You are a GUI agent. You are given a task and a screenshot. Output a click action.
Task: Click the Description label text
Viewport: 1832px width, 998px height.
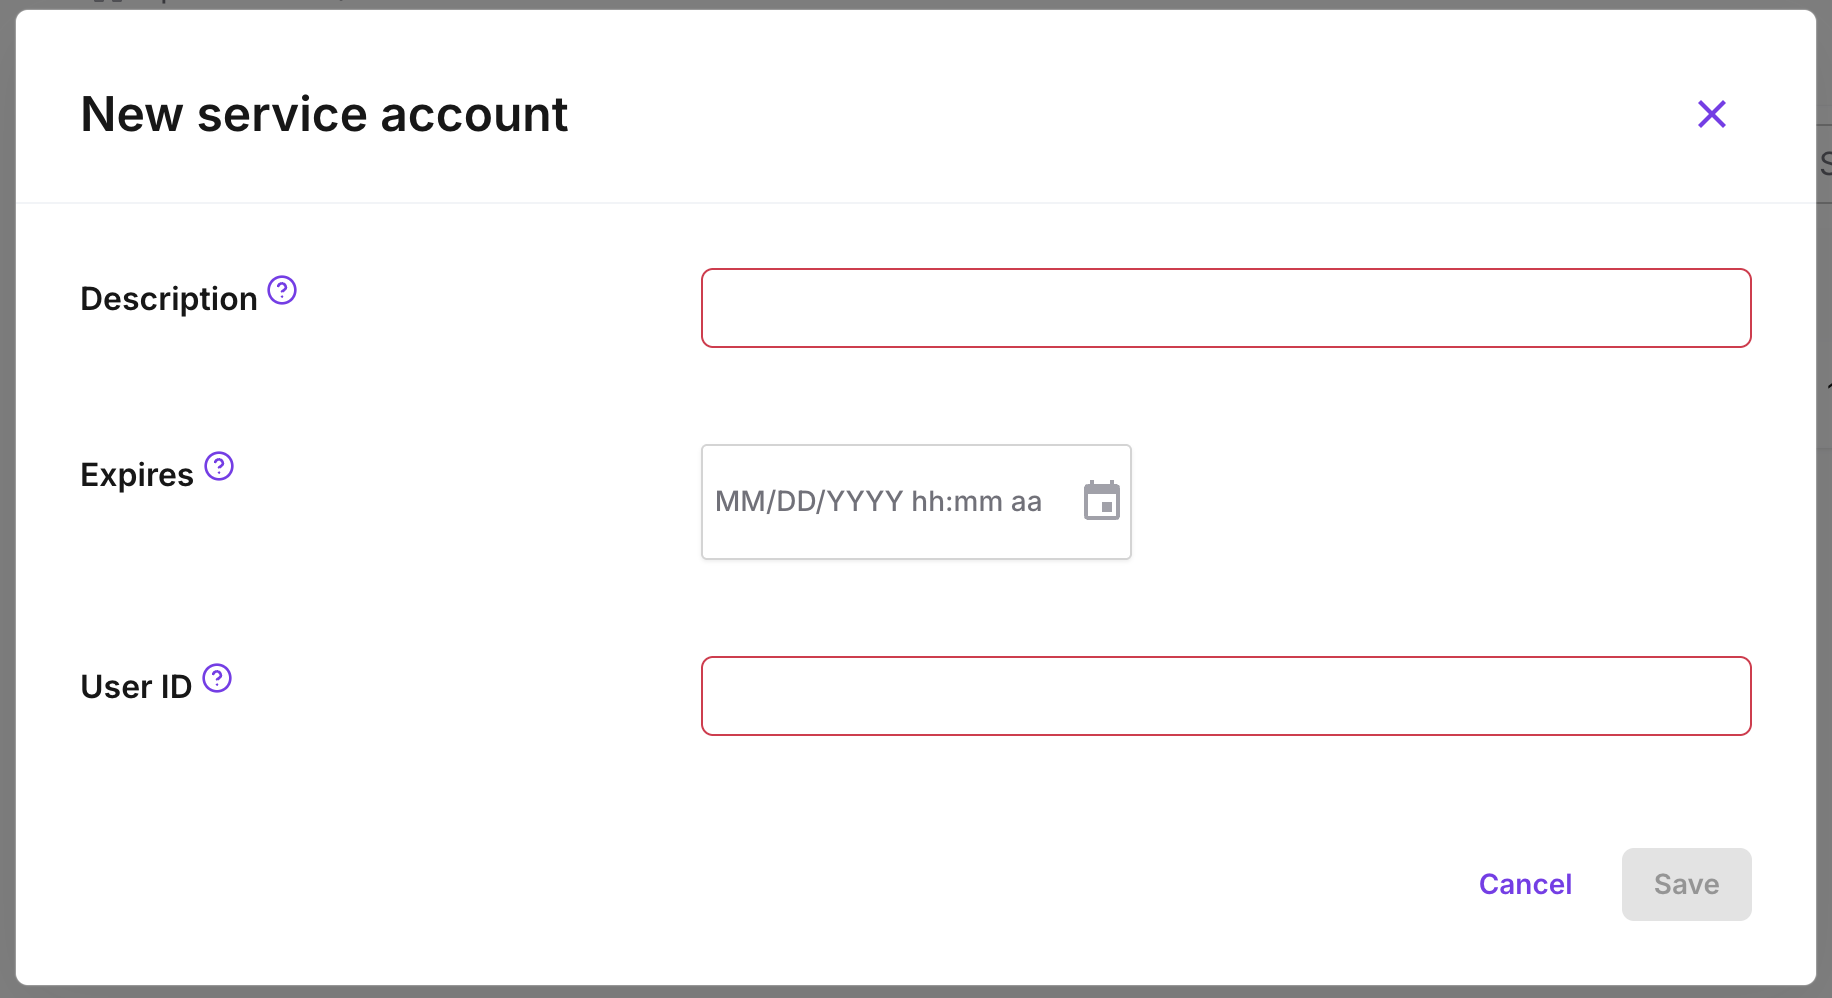point(168,297)
